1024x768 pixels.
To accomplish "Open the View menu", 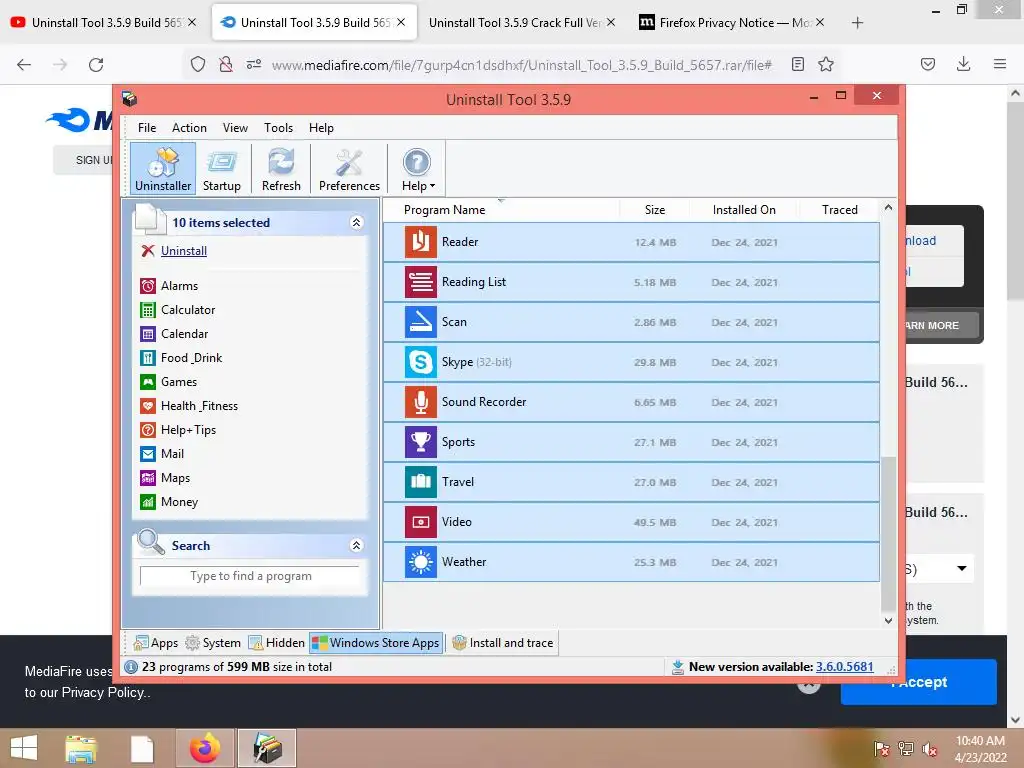I will pos(235,128).
